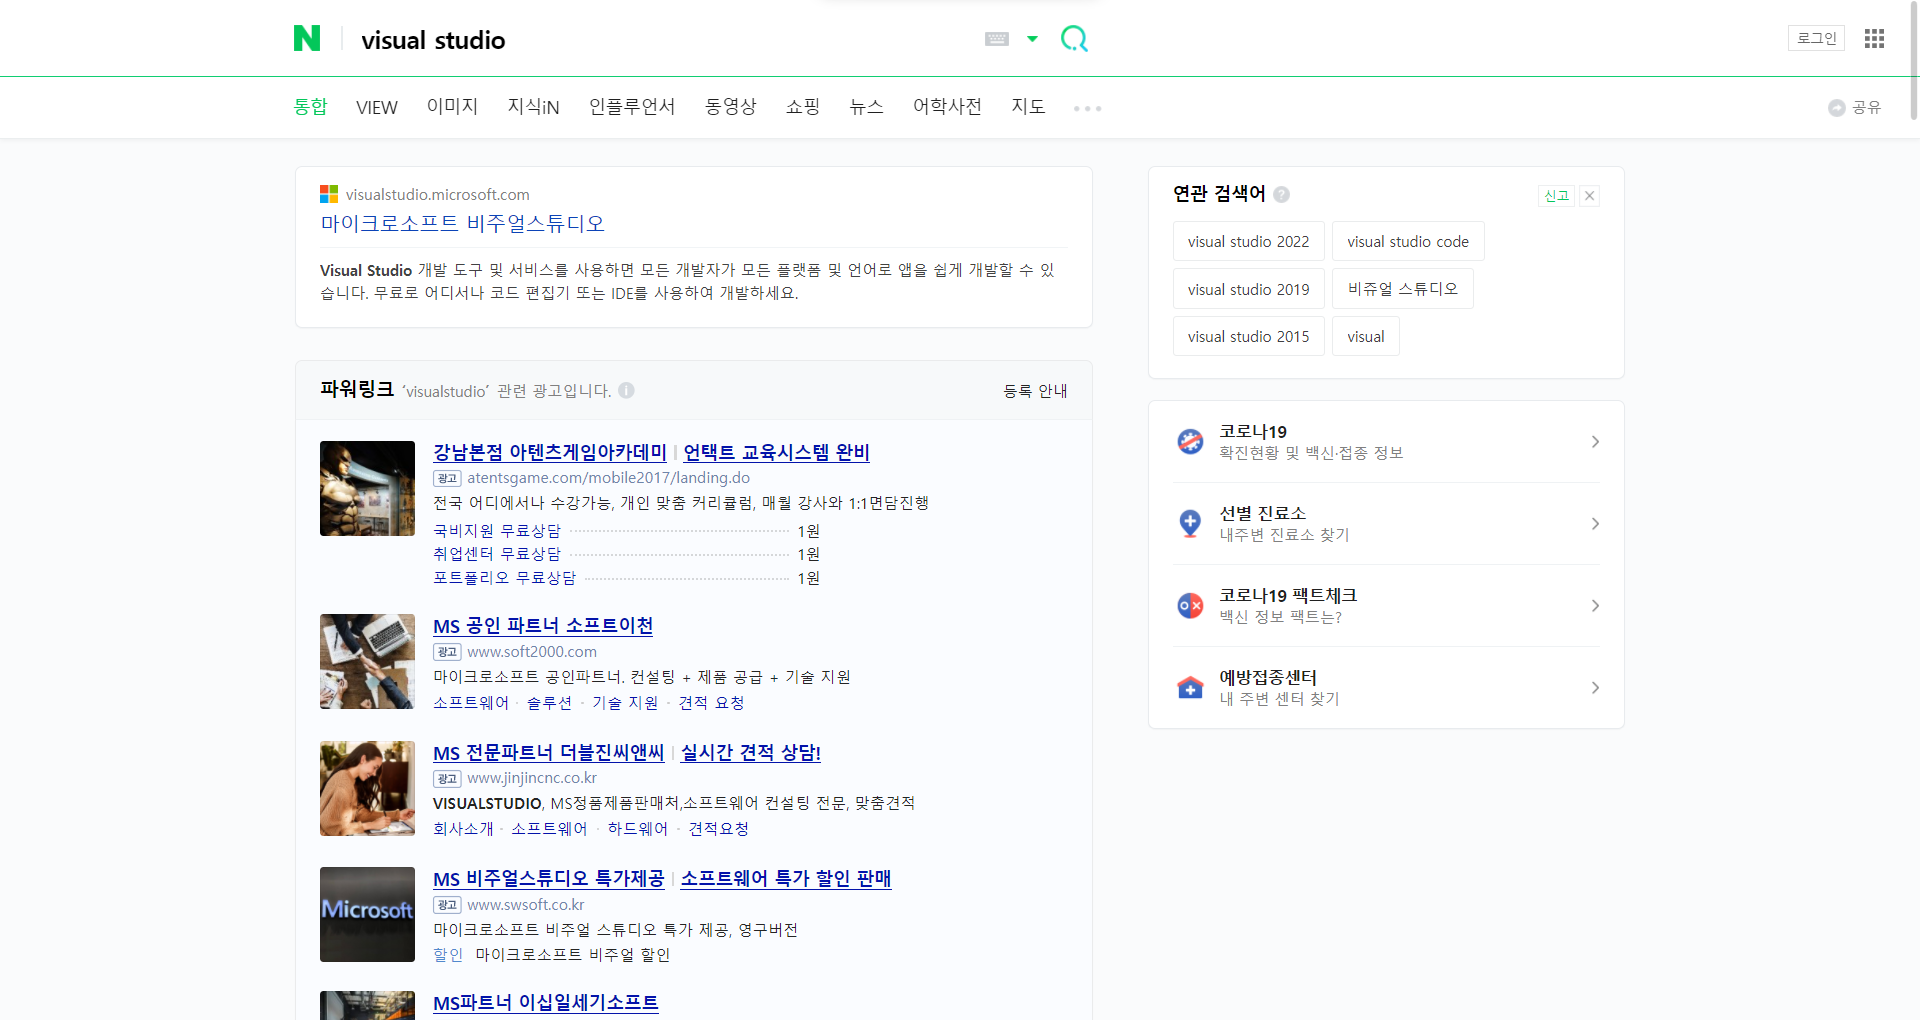Viewport: 1920px width, 1020px height.
Task: Open the 솔루션 sublink under 소프트이천
Action: point(550,703)
